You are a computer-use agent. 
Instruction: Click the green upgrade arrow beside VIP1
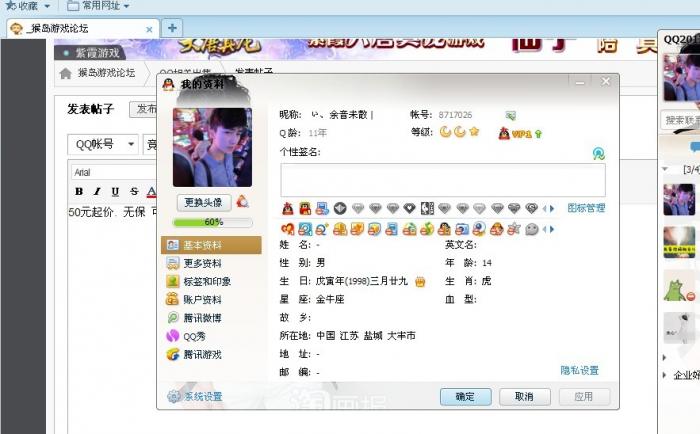(x=538, y=134)
